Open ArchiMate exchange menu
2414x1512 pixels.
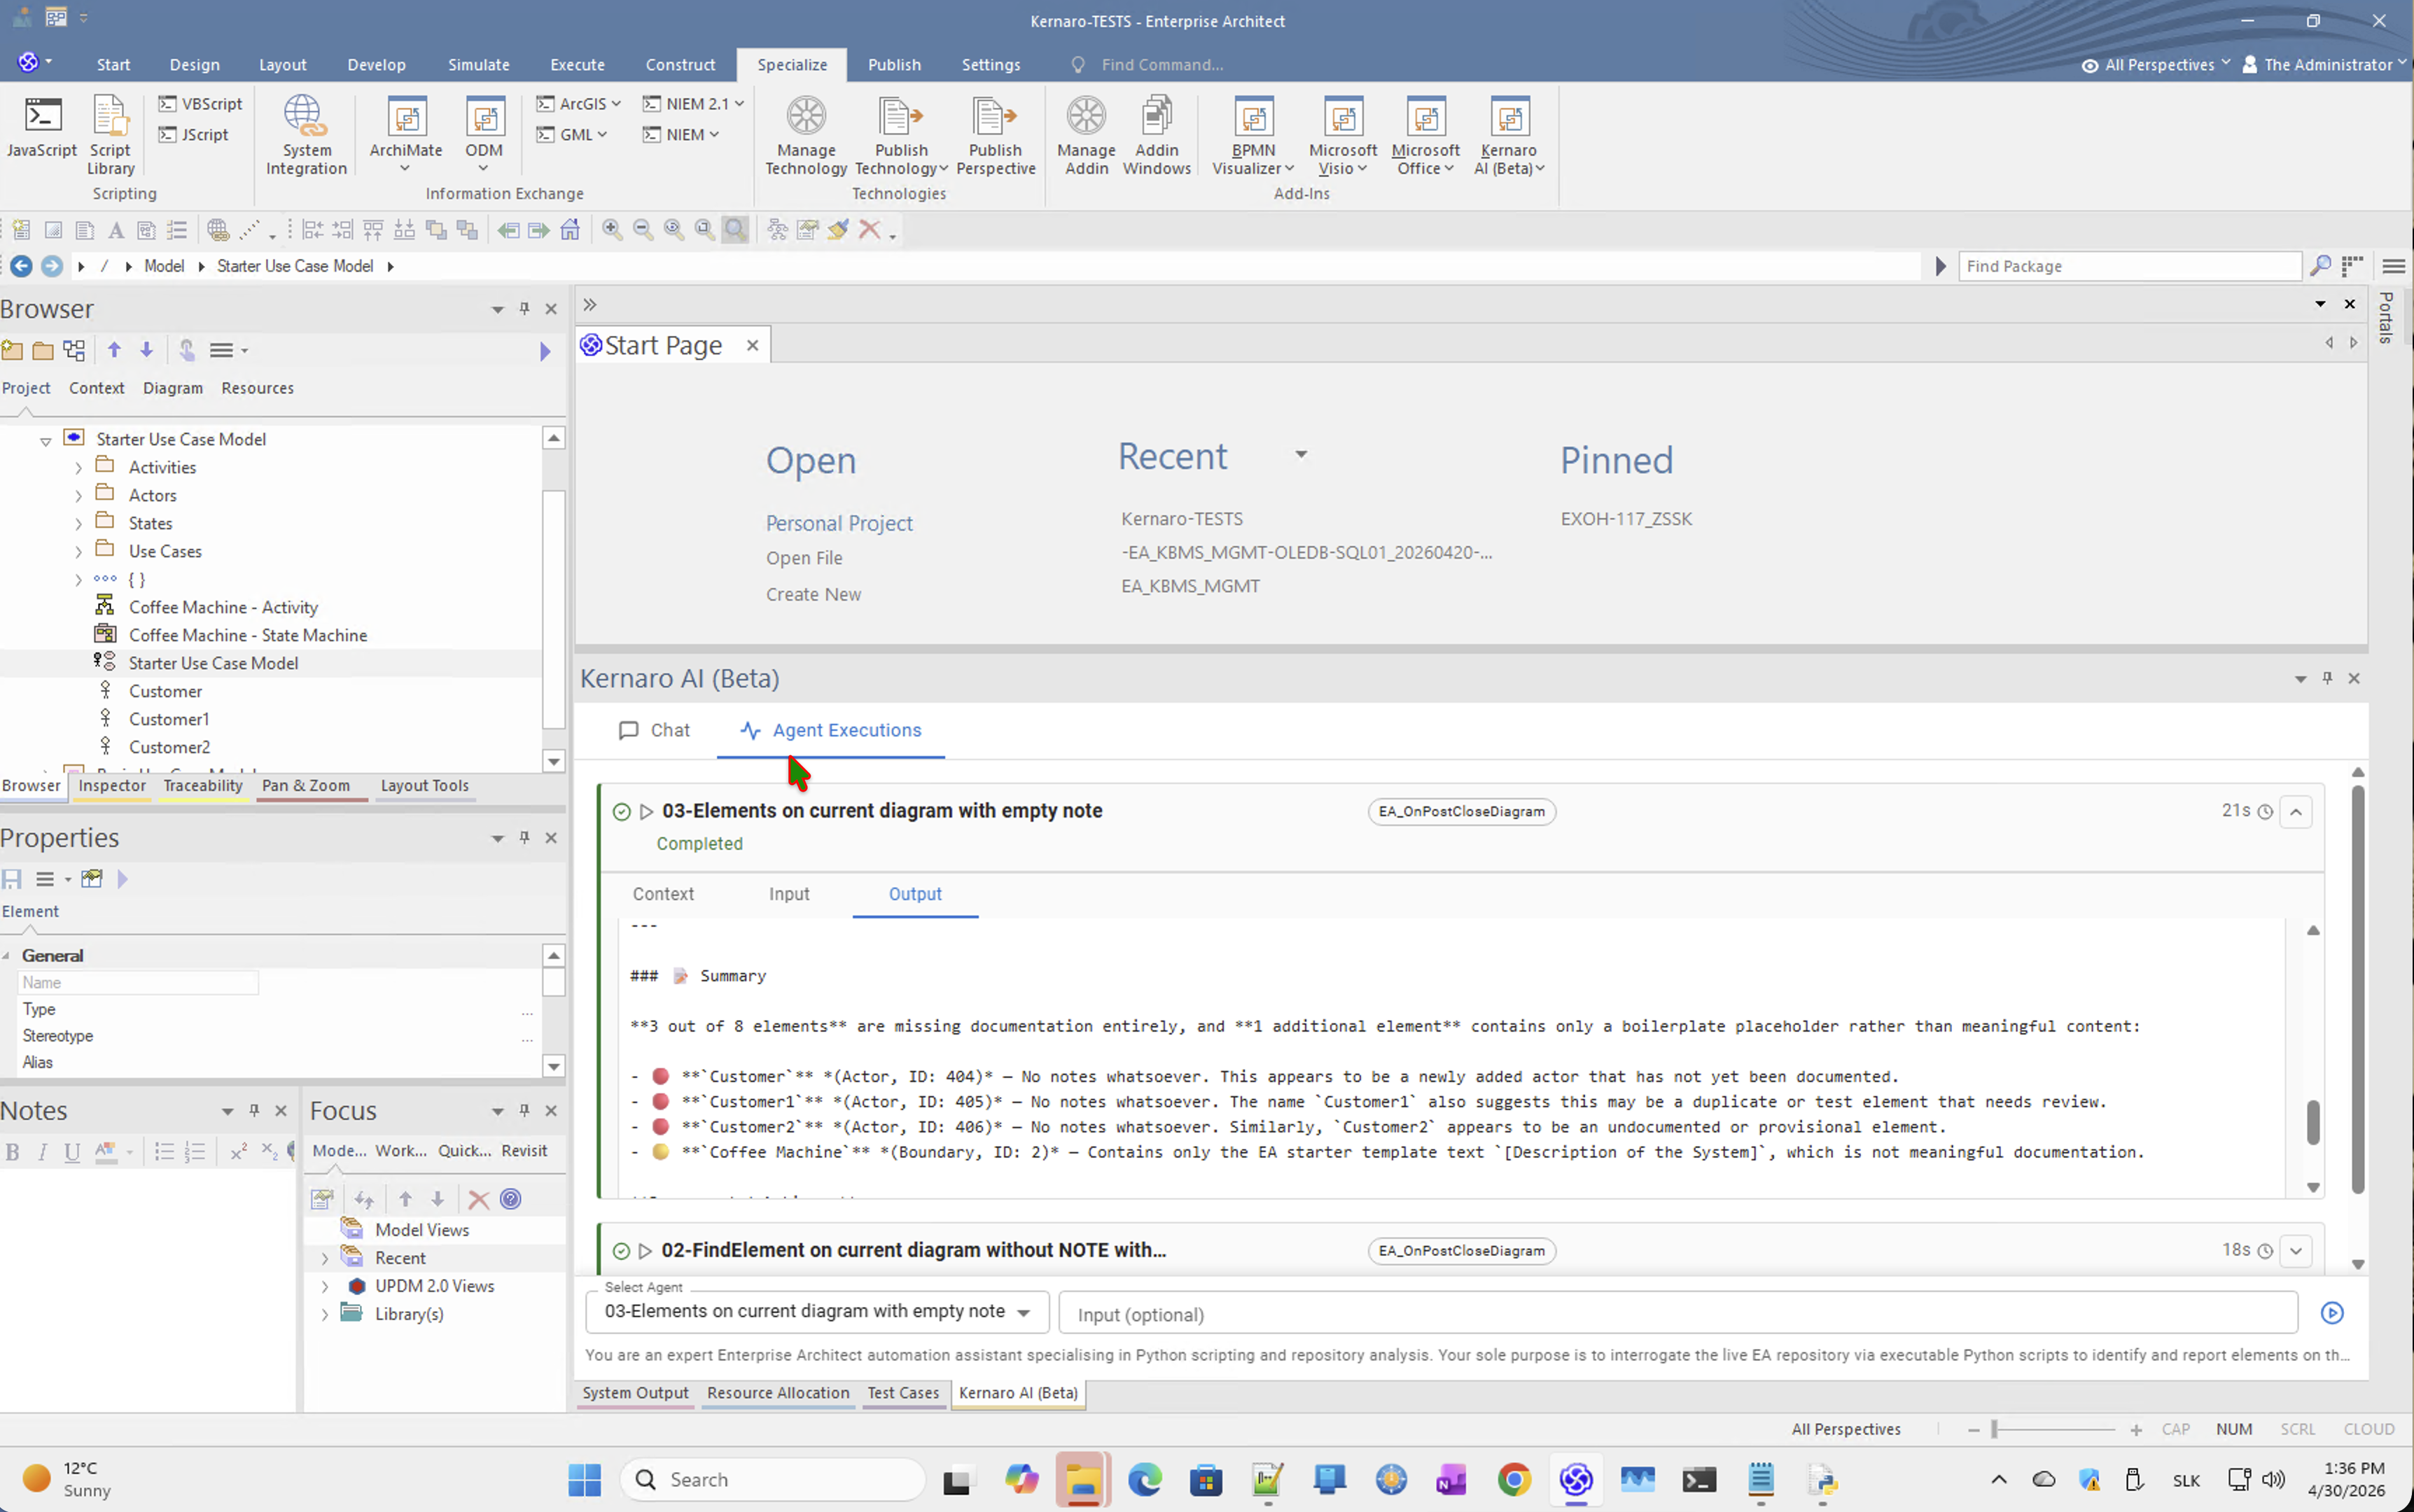(405, 135)
